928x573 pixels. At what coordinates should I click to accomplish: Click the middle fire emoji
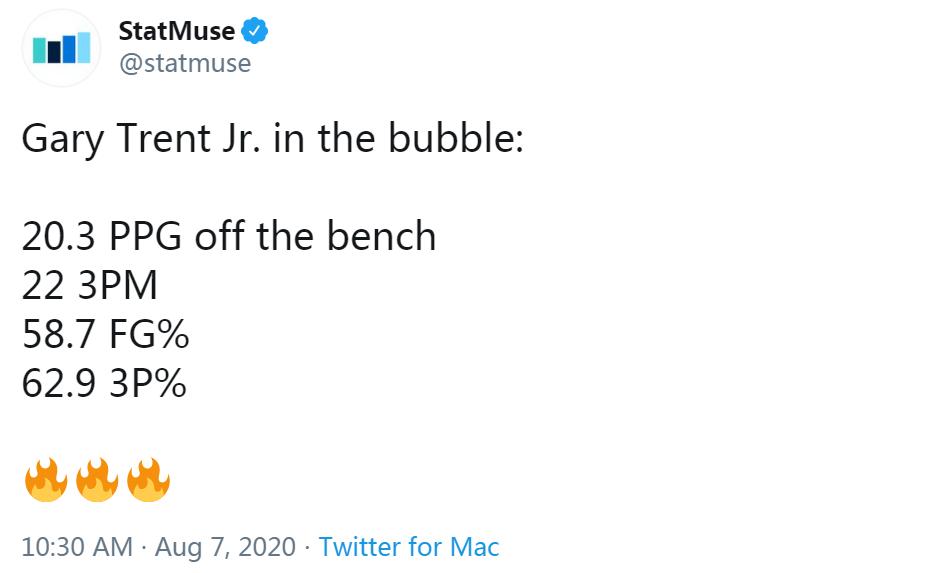pos(97,481)
